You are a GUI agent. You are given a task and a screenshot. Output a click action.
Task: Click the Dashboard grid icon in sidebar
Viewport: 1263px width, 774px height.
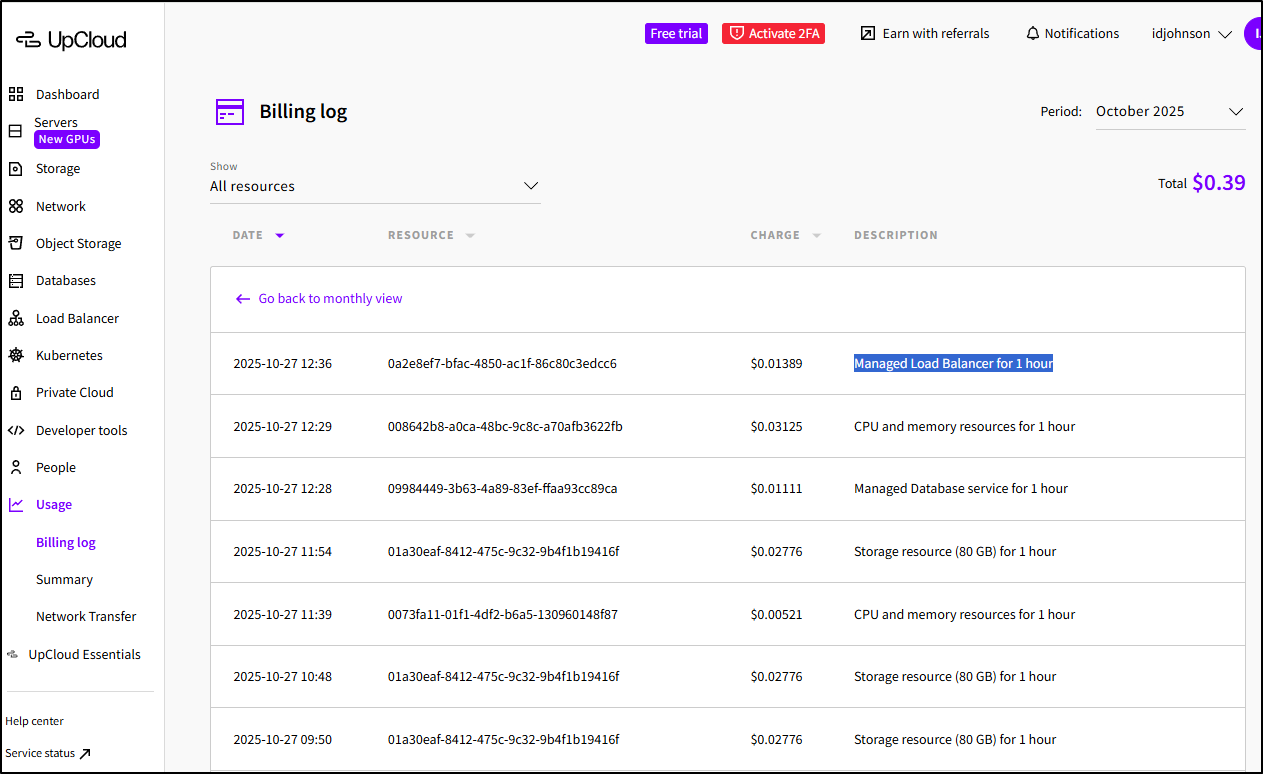[x=16, y=94]
